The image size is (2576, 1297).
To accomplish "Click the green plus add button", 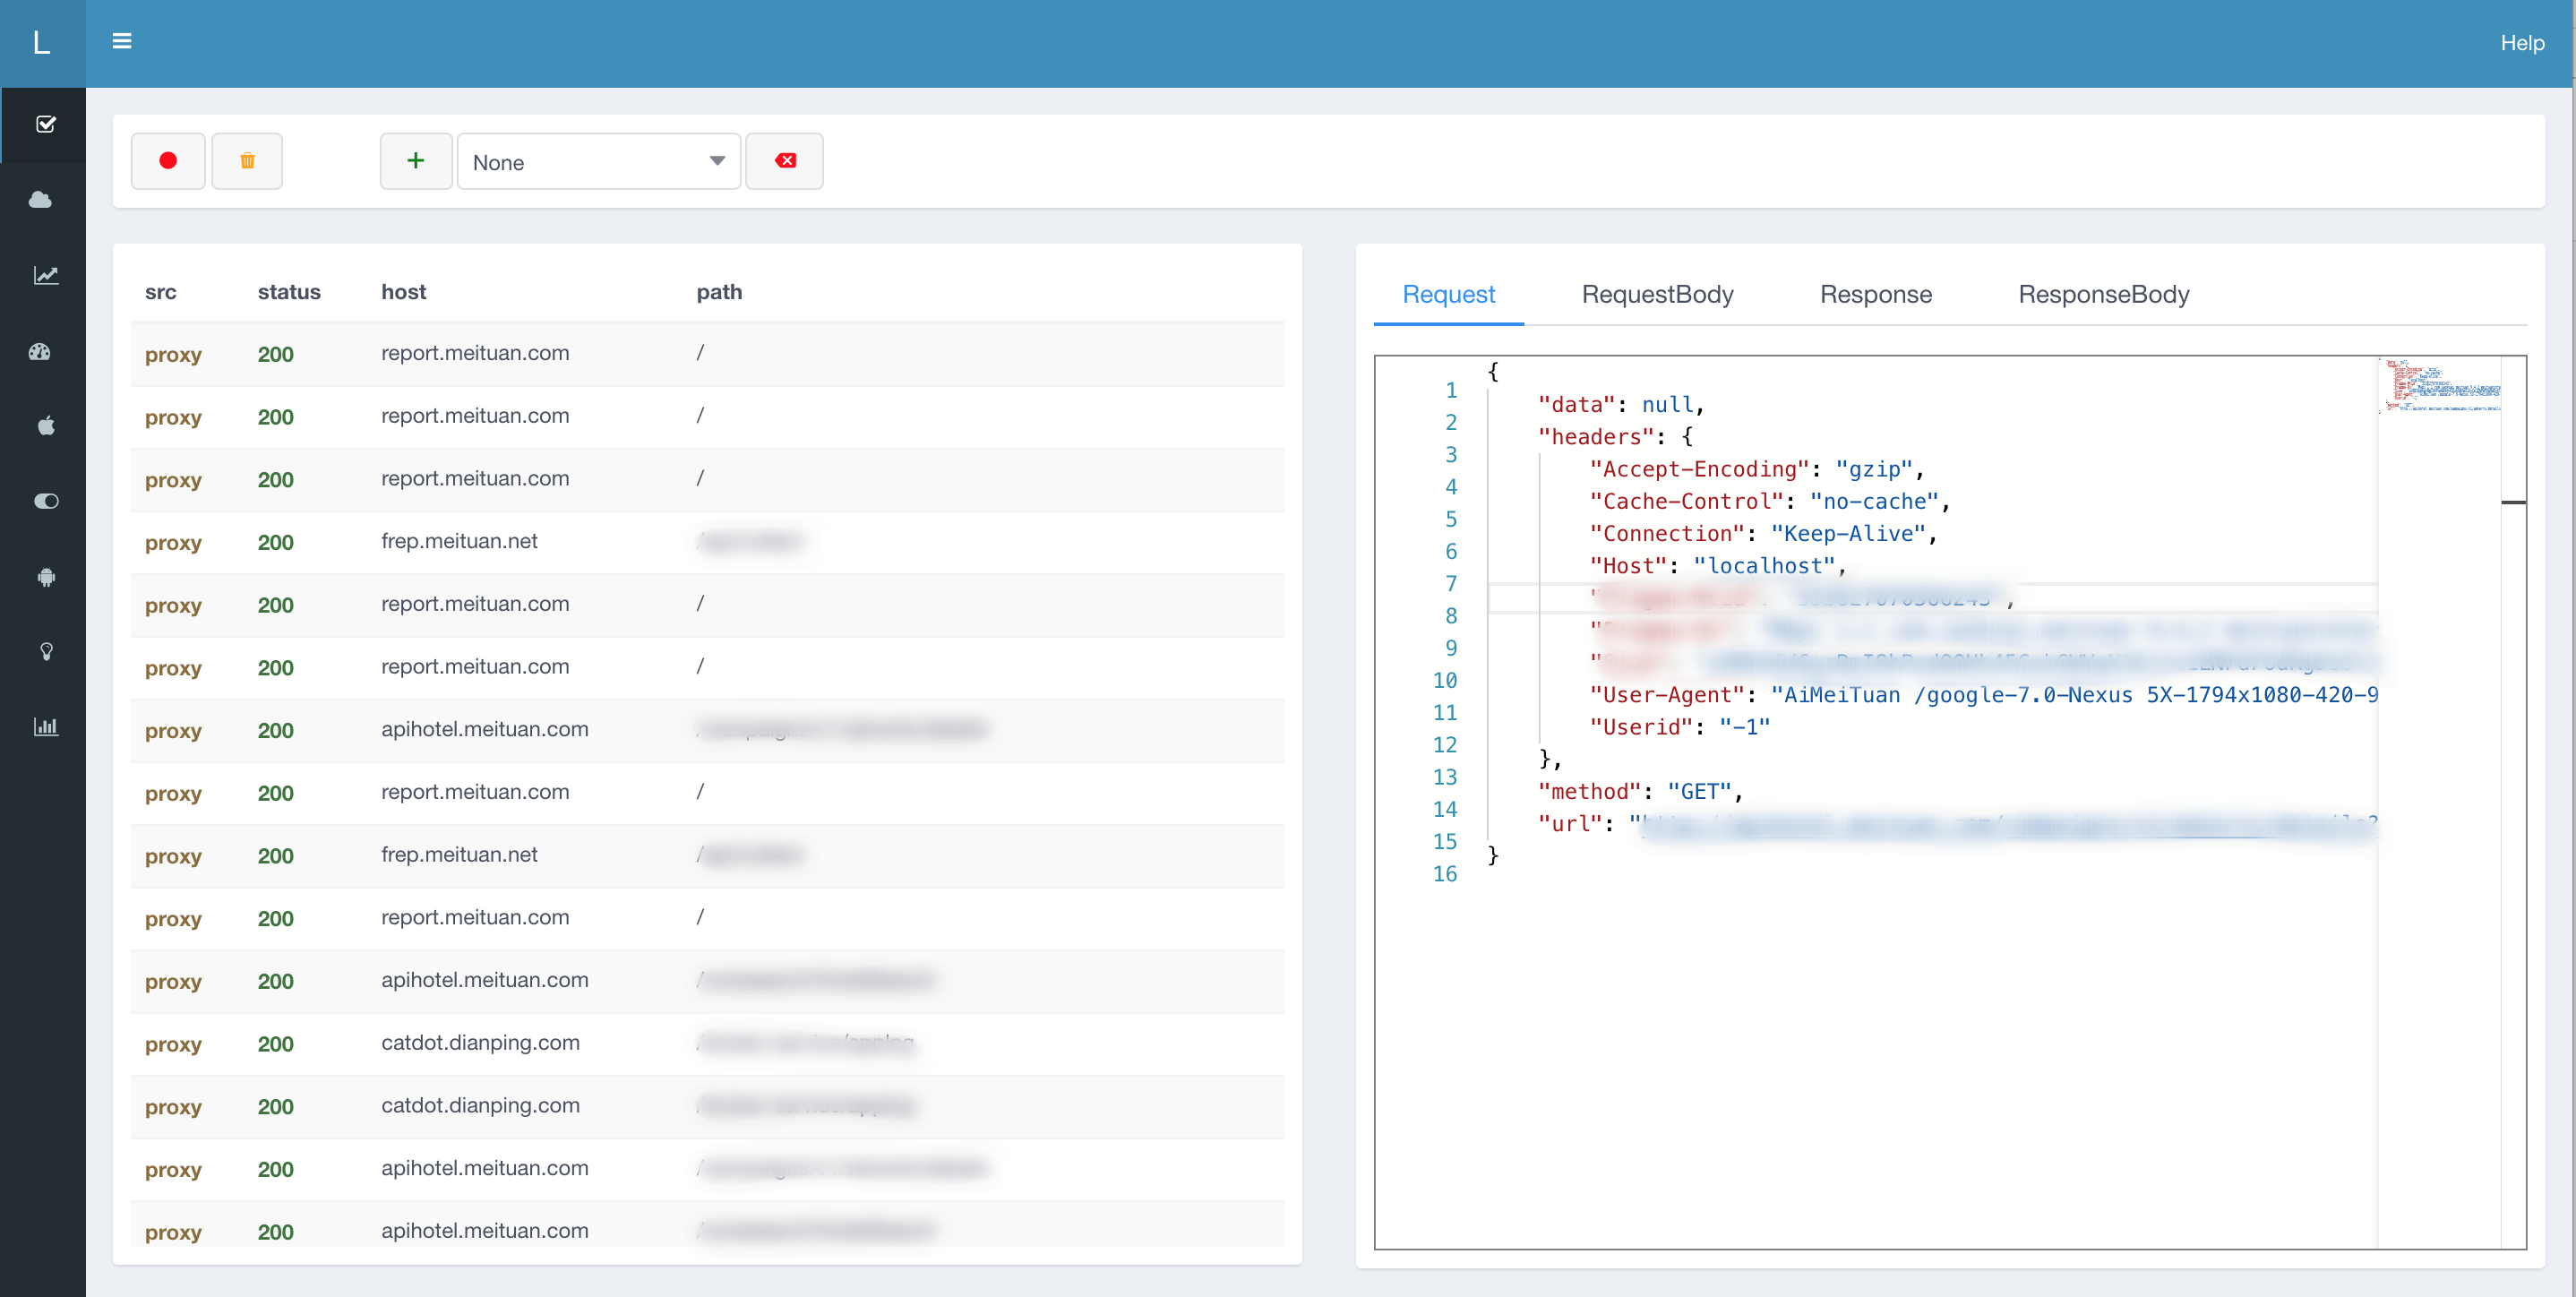I will click(x=416, y=161).
